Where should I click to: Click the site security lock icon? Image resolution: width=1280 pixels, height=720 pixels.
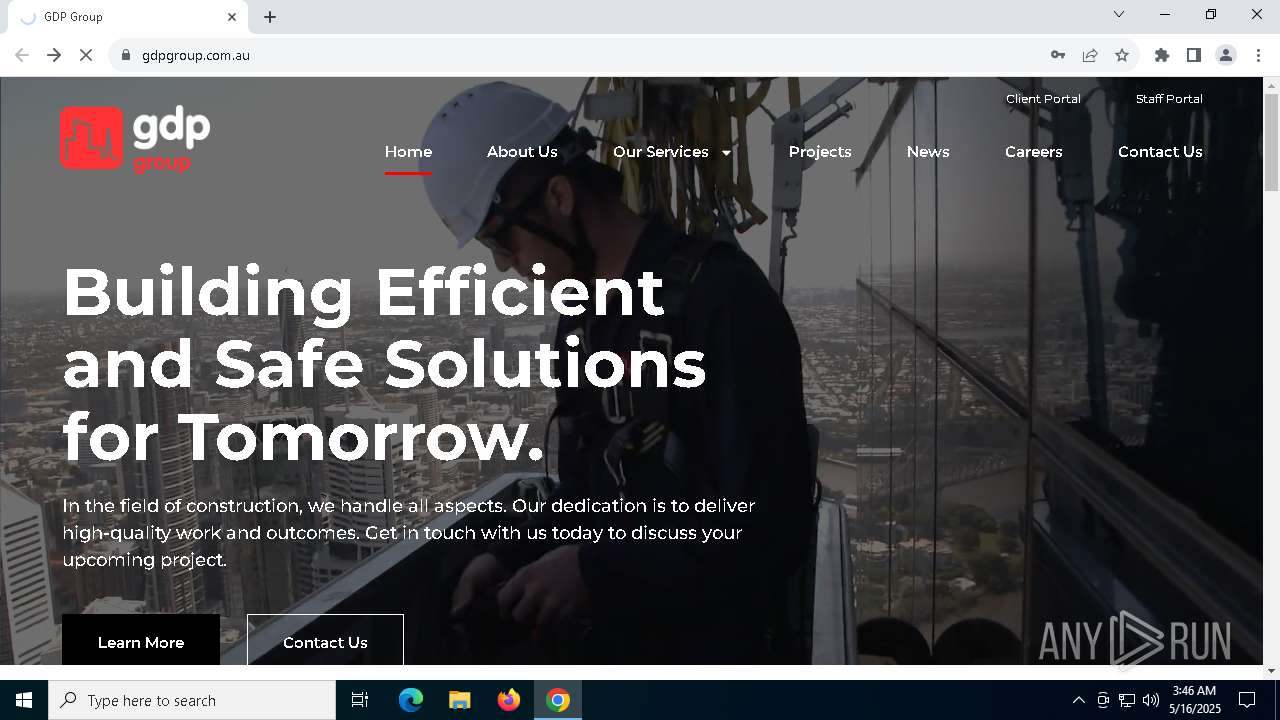tap(126, 55)
